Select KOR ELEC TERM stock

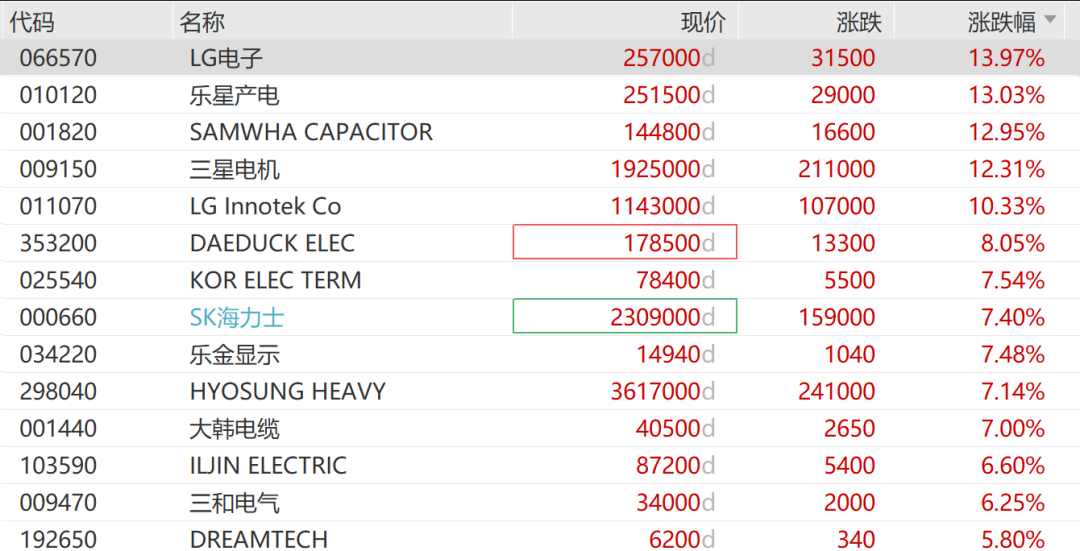point(276,280)
